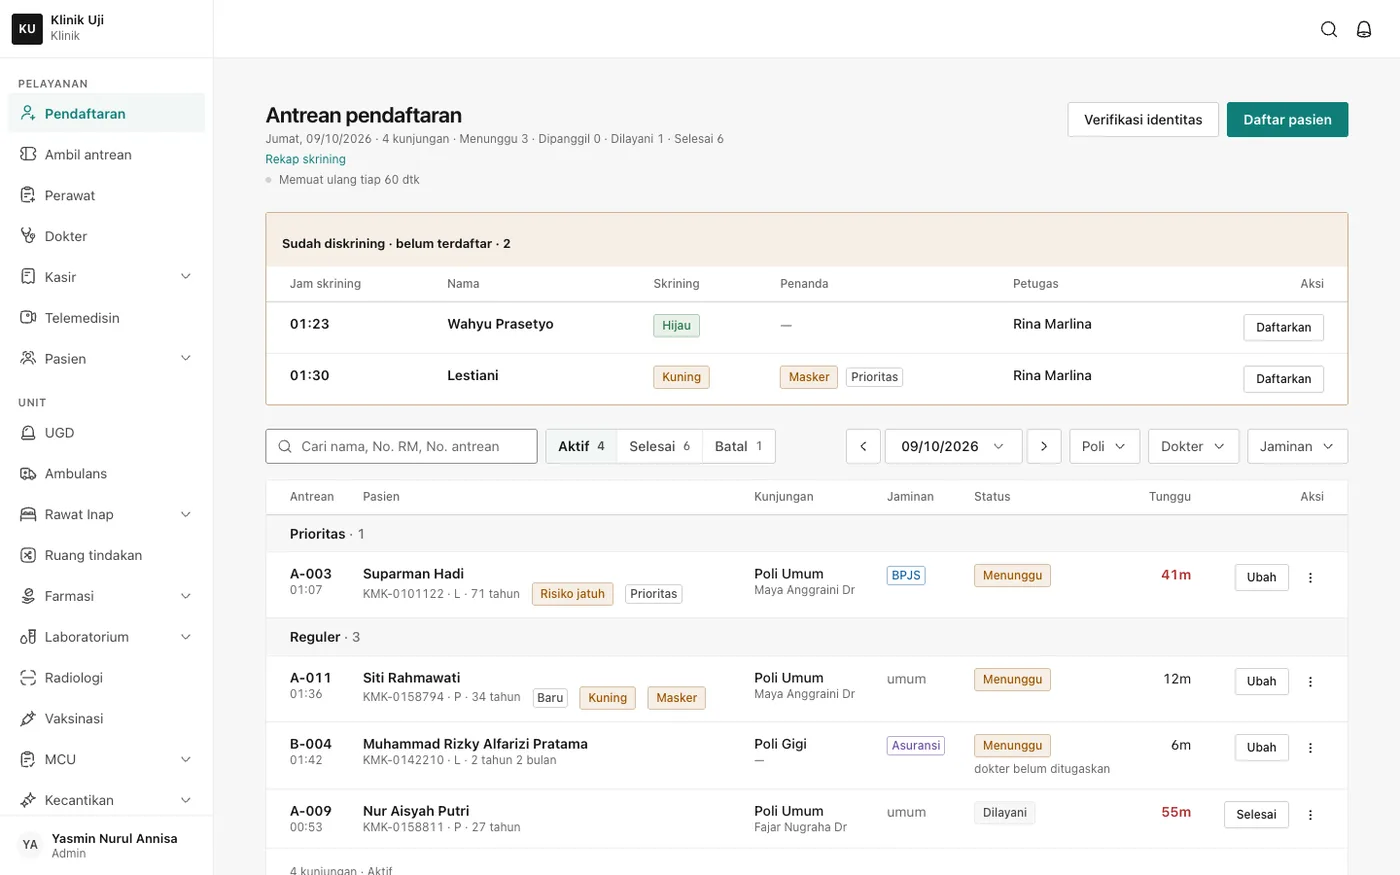Open the Poli filter dropdown
1400x875 pixels.
1104,446
